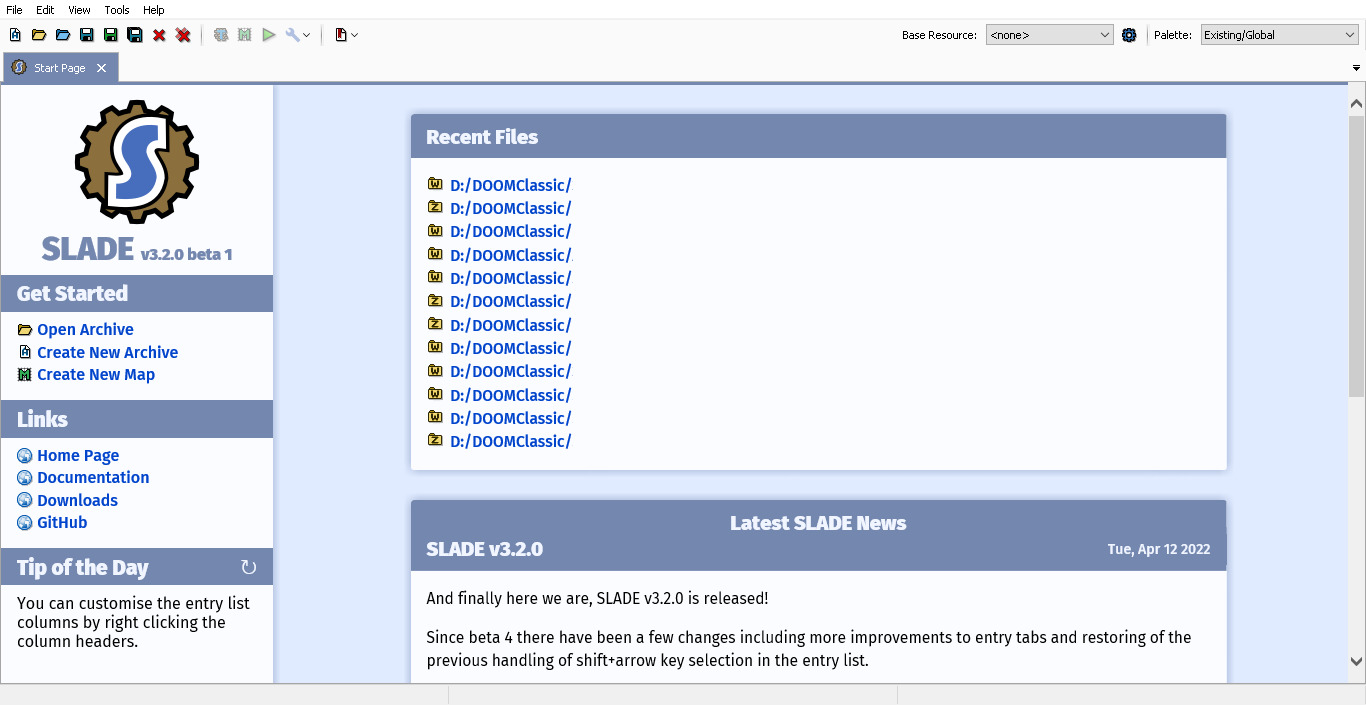The width and height of the screenshot is (1366, 705).
Task: Click the wrench Maintenance icon
Action: (x=292, y=35)
